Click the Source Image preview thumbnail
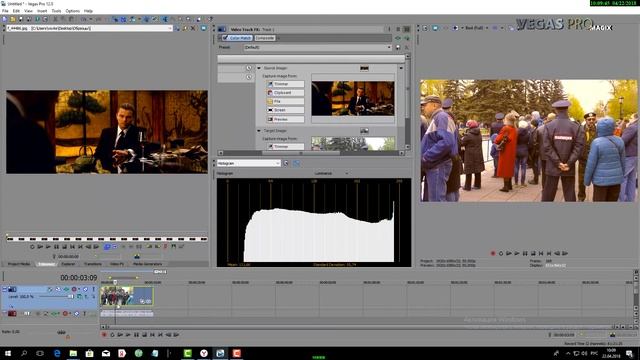 353,98
